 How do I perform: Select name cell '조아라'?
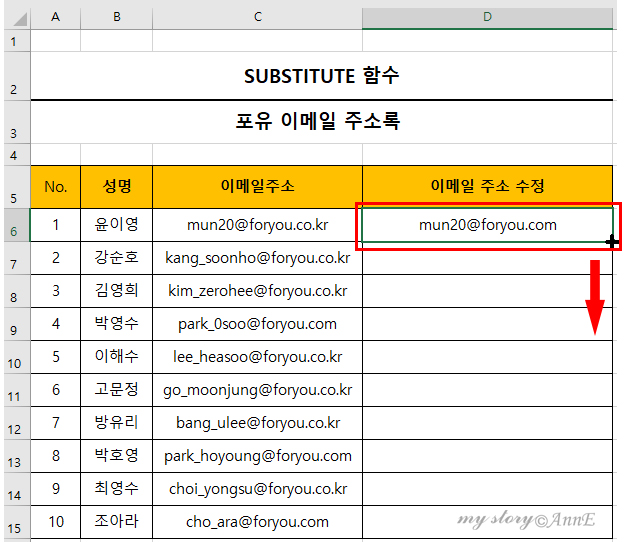117,523
